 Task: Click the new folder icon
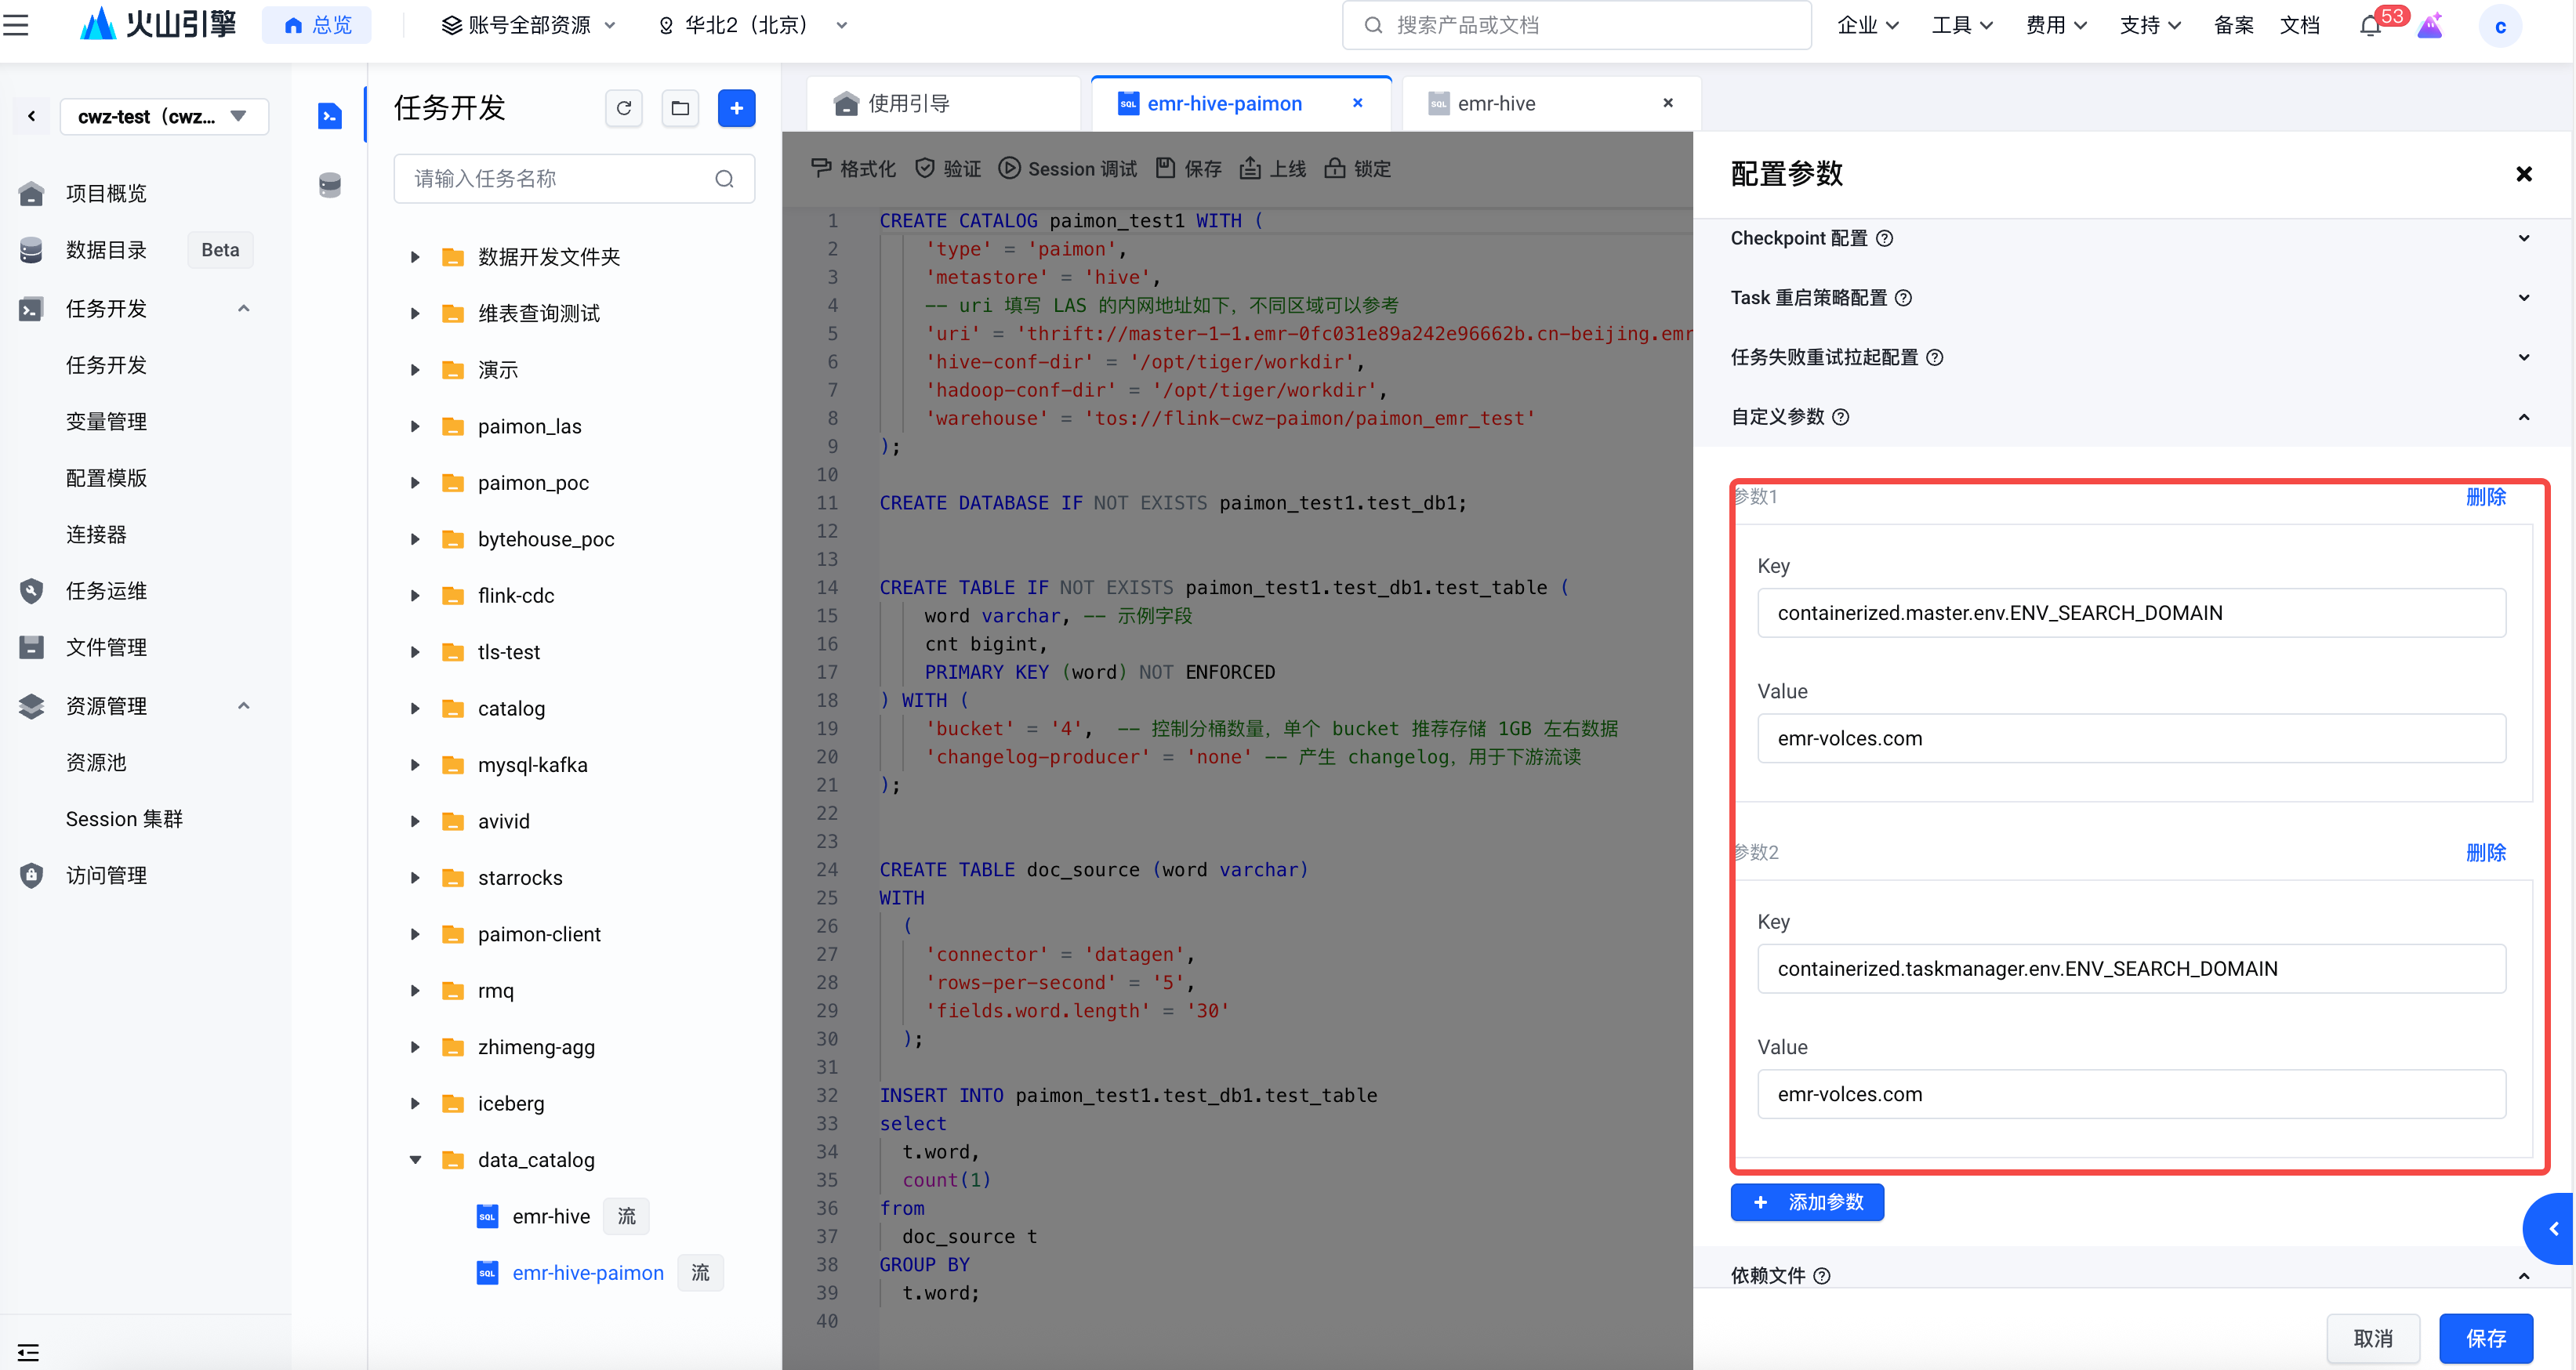click(680, 108)
